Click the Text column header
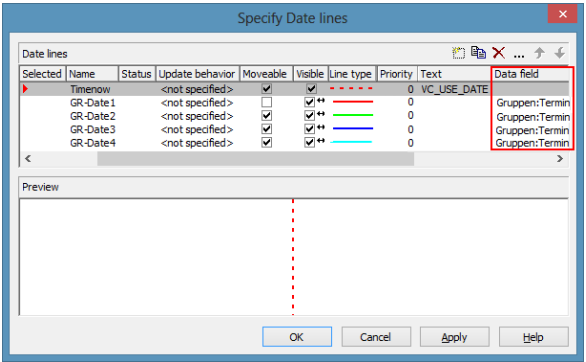The height and width of the screenshot is (362, 586). tap(454, 74)
